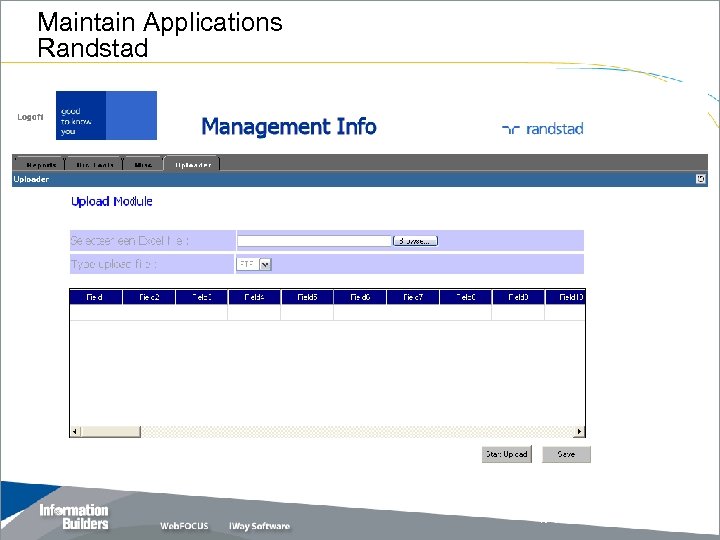Click the Save button
Viewport: 720px width, 540px height.
(566, 454)
